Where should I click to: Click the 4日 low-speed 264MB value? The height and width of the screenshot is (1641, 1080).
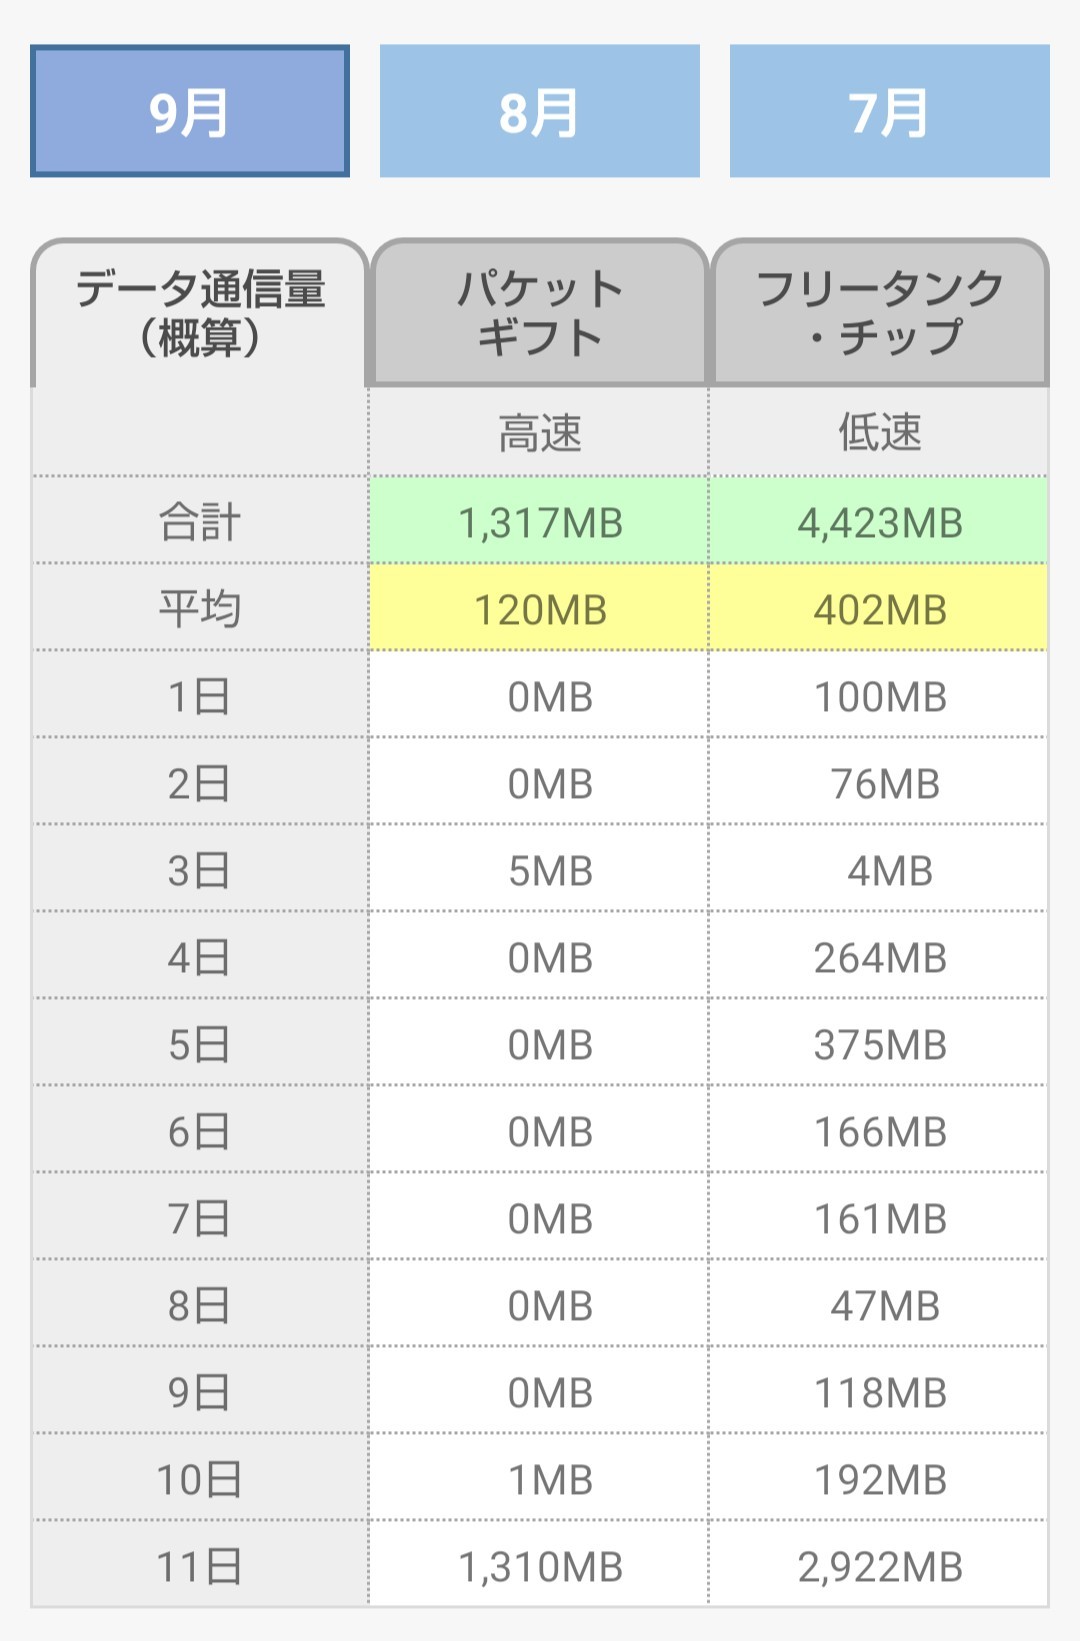[x=879, y=957]
